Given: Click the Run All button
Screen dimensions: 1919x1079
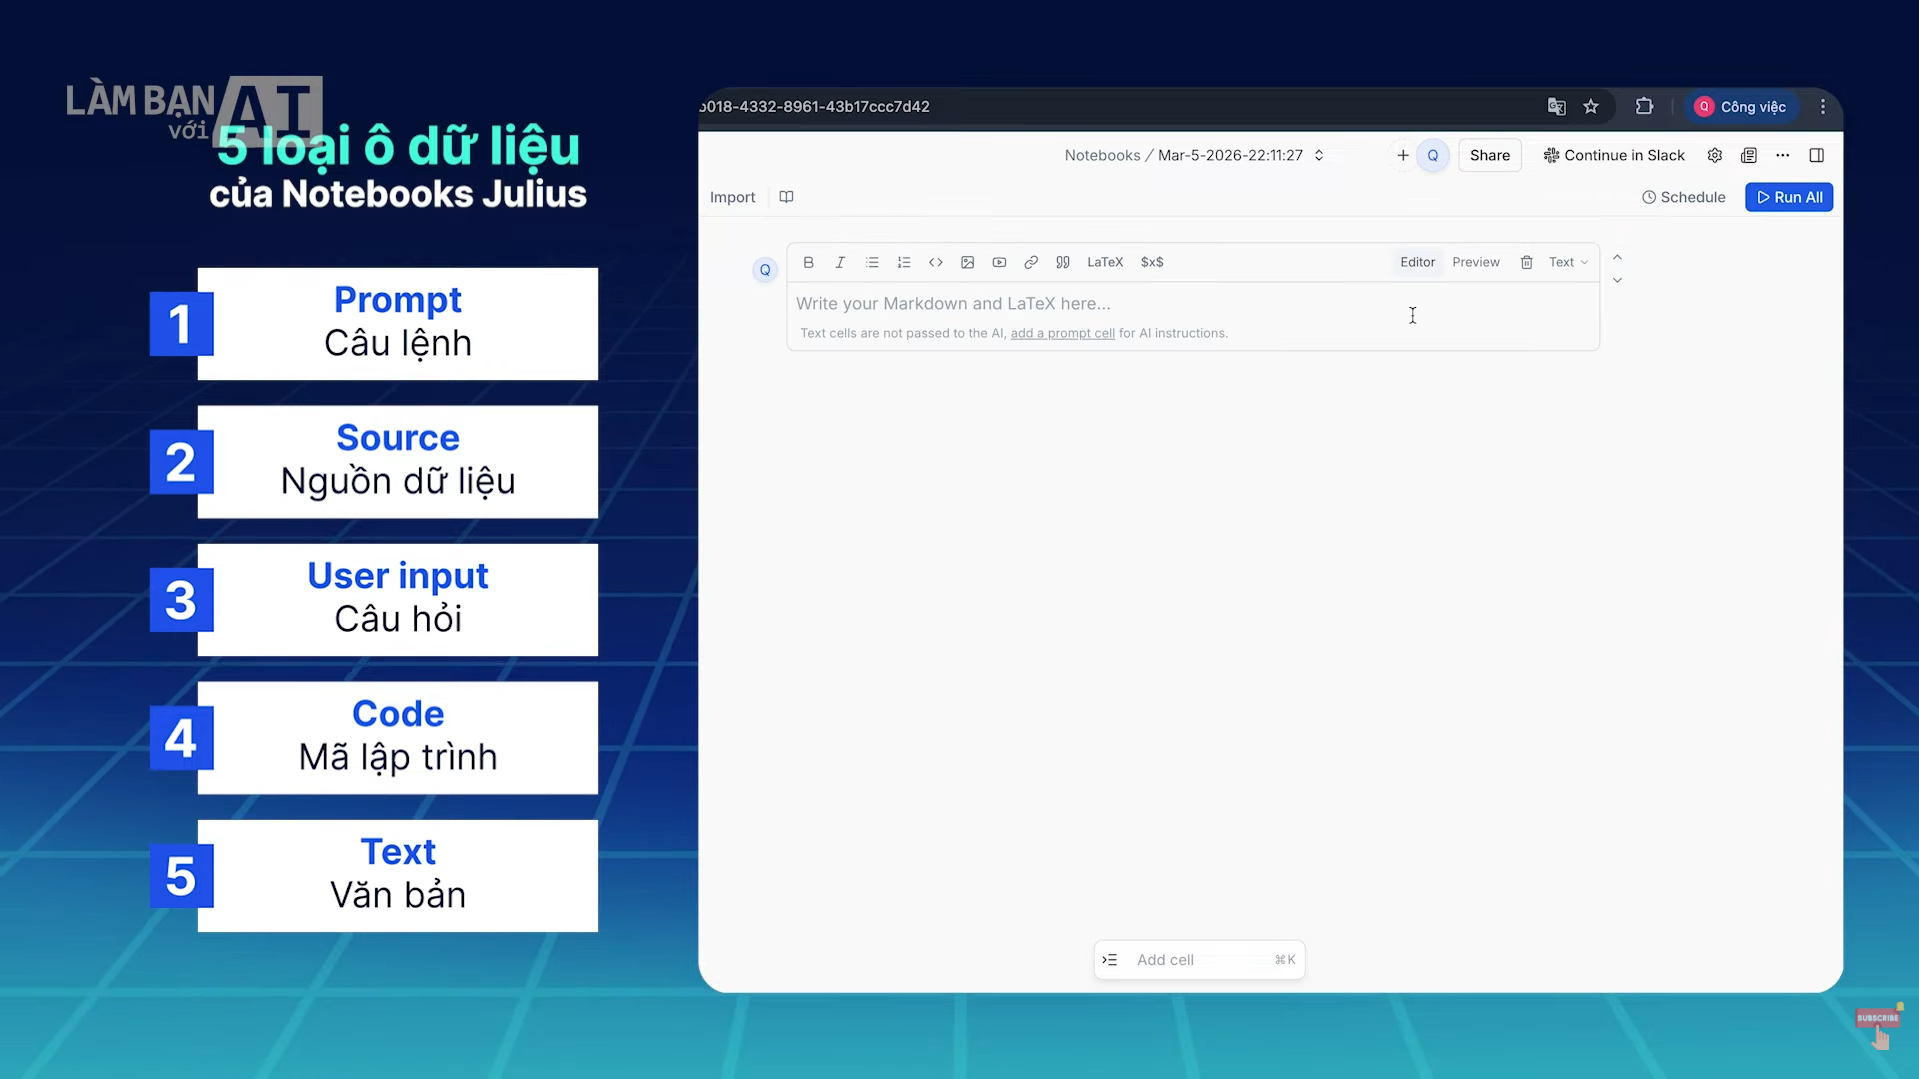Looking at the screenshot, I should pos(1788,197).
